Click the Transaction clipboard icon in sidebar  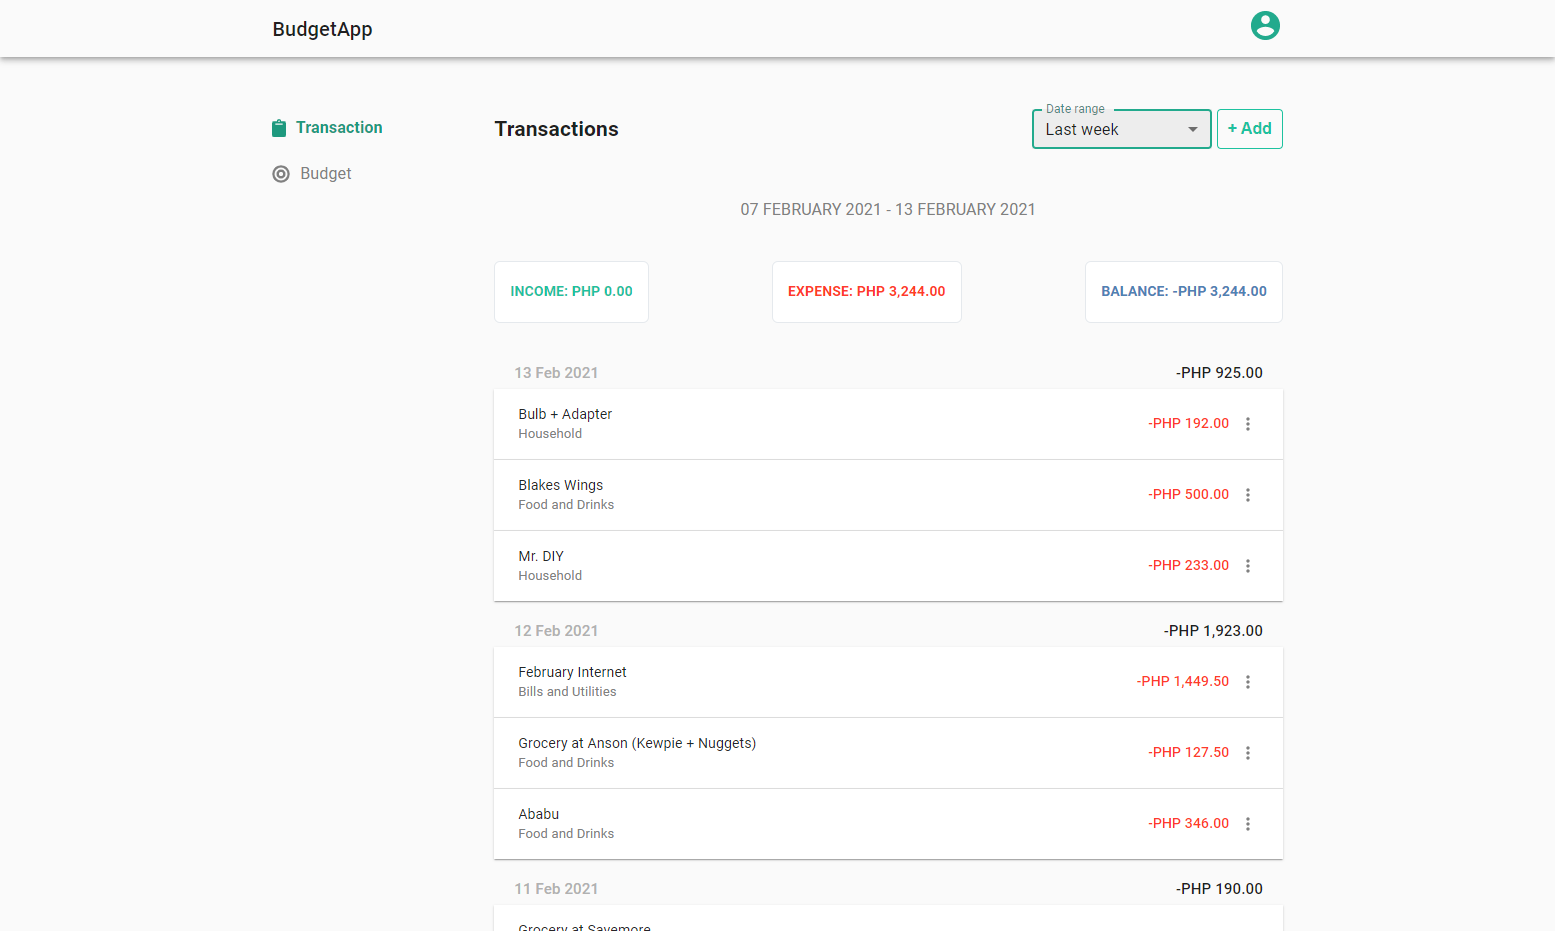pyautogui.click(x=279, y=128)
